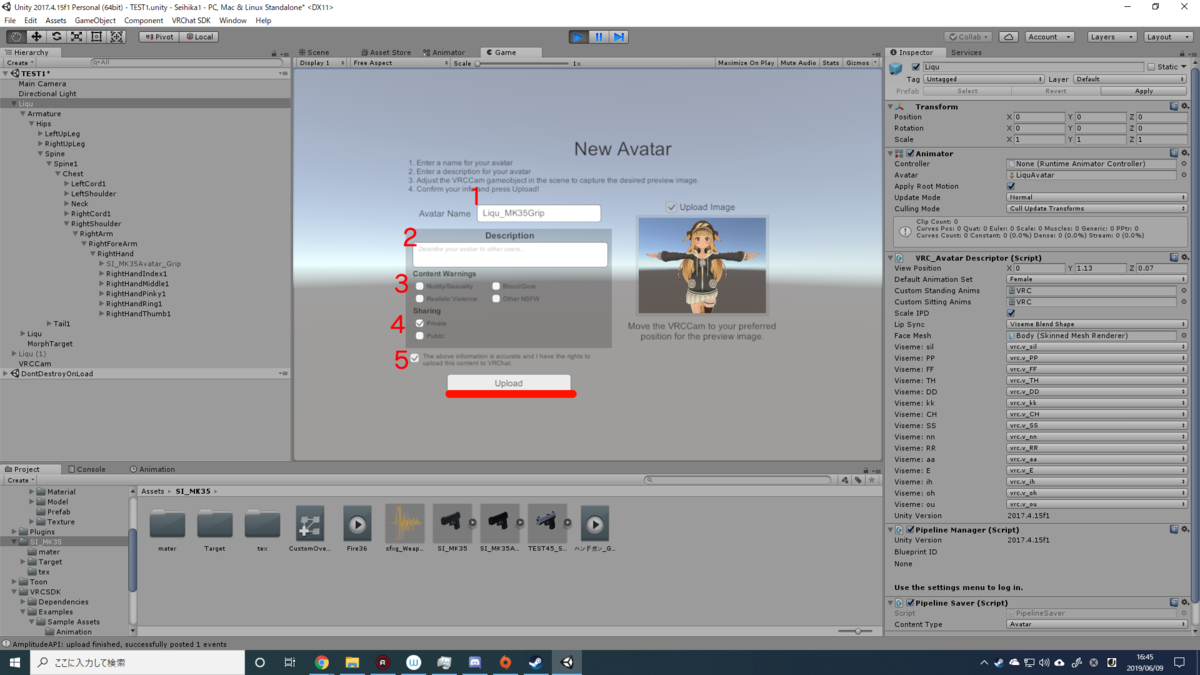Toggle the rights confirmation checkbox

[x=415, y=358]
